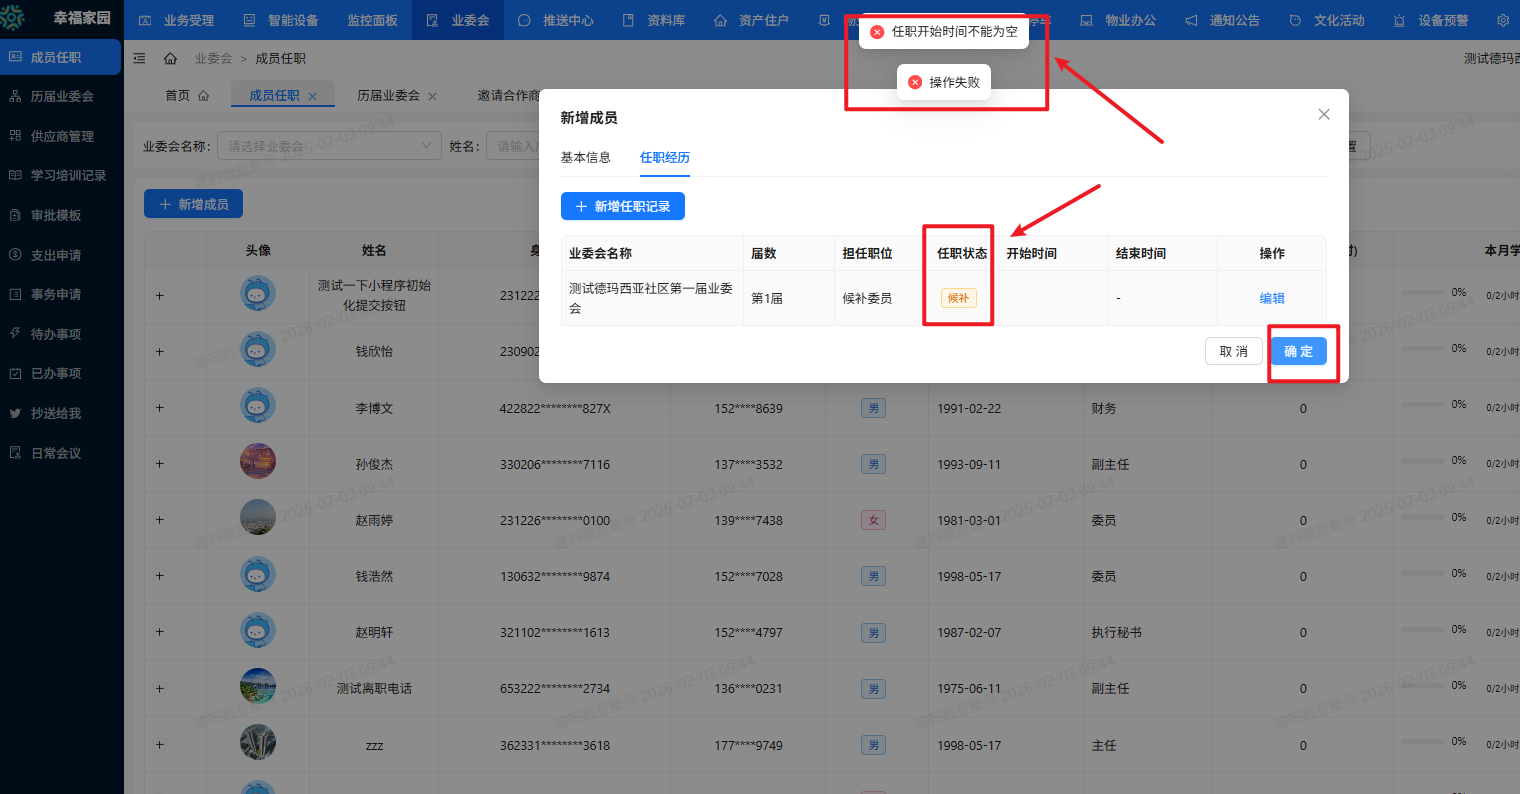Click the avatar in the zzz row
1520x794 pixels.
click(x=258, y=743)
